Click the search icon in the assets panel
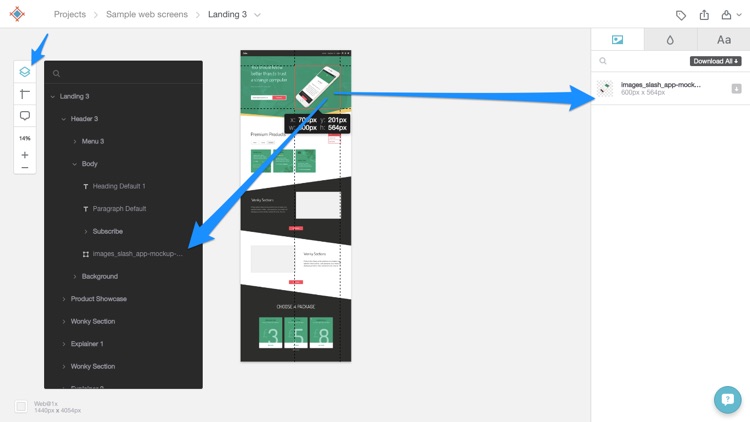Image resolution: width=750 pixels, height=422 pixels. (603, 61)
